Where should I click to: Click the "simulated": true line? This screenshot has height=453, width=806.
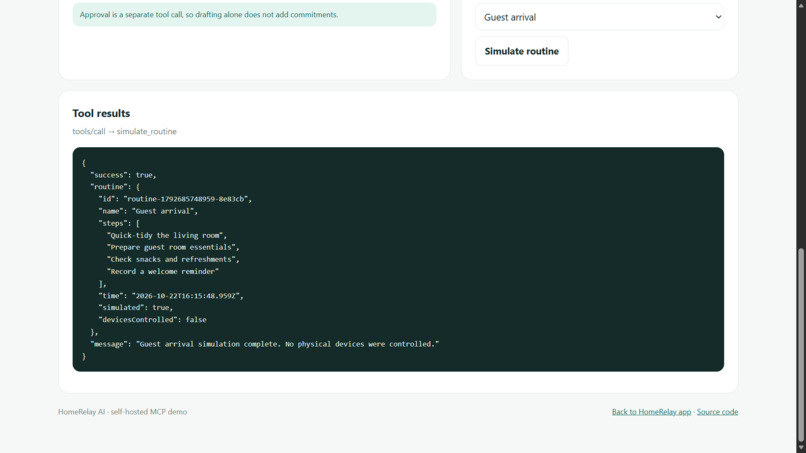pos(136,307)
